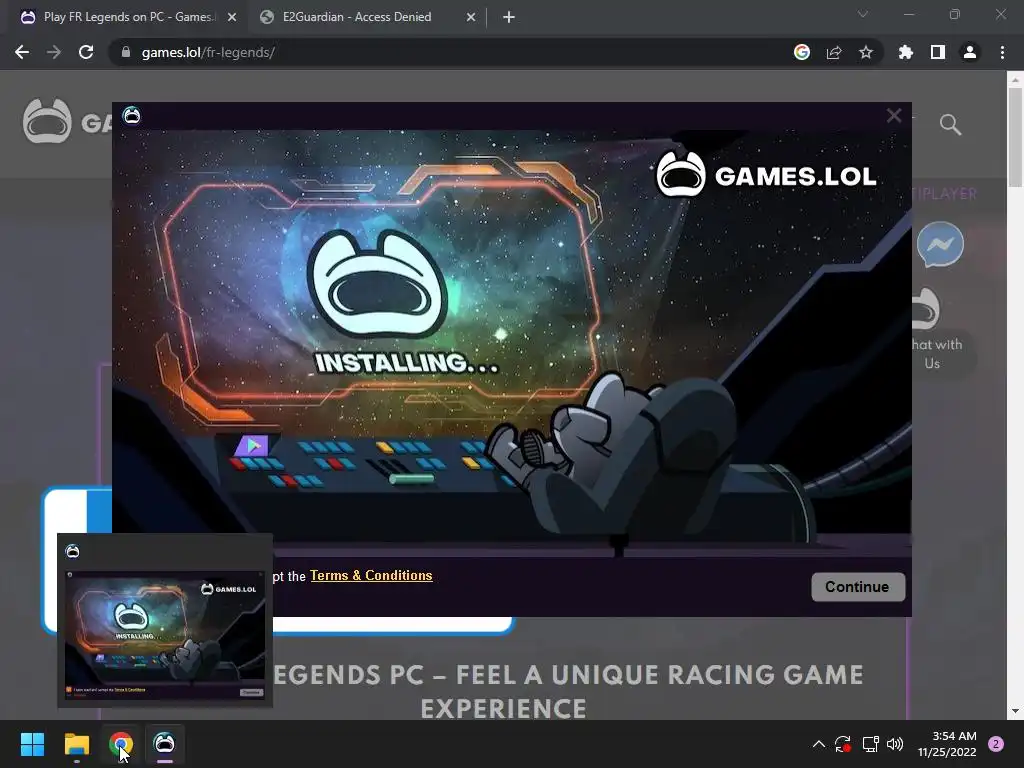This screenshot has height=768, width=1024.
Task: Reload the games.lol page
Action: tap(86, 52)
